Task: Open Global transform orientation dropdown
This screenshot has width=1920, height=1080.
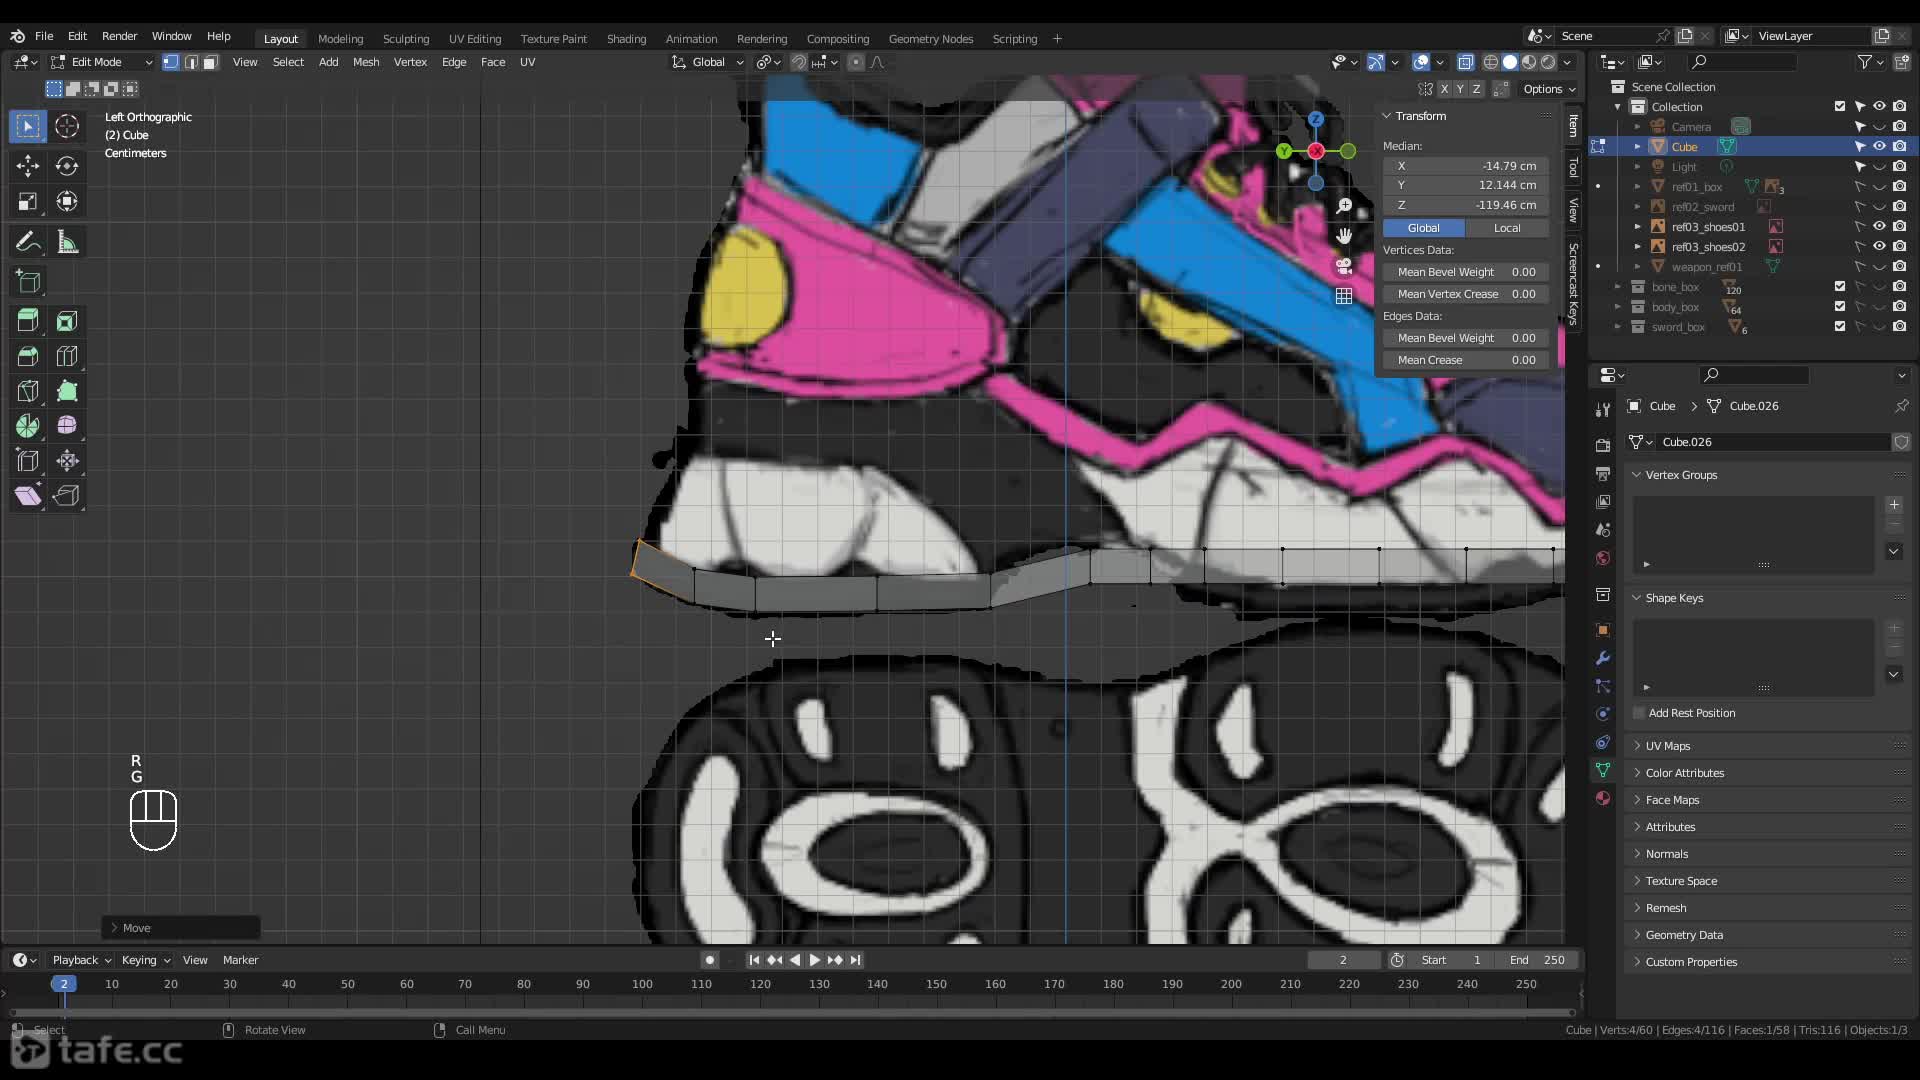Action: tap(708, 62)
